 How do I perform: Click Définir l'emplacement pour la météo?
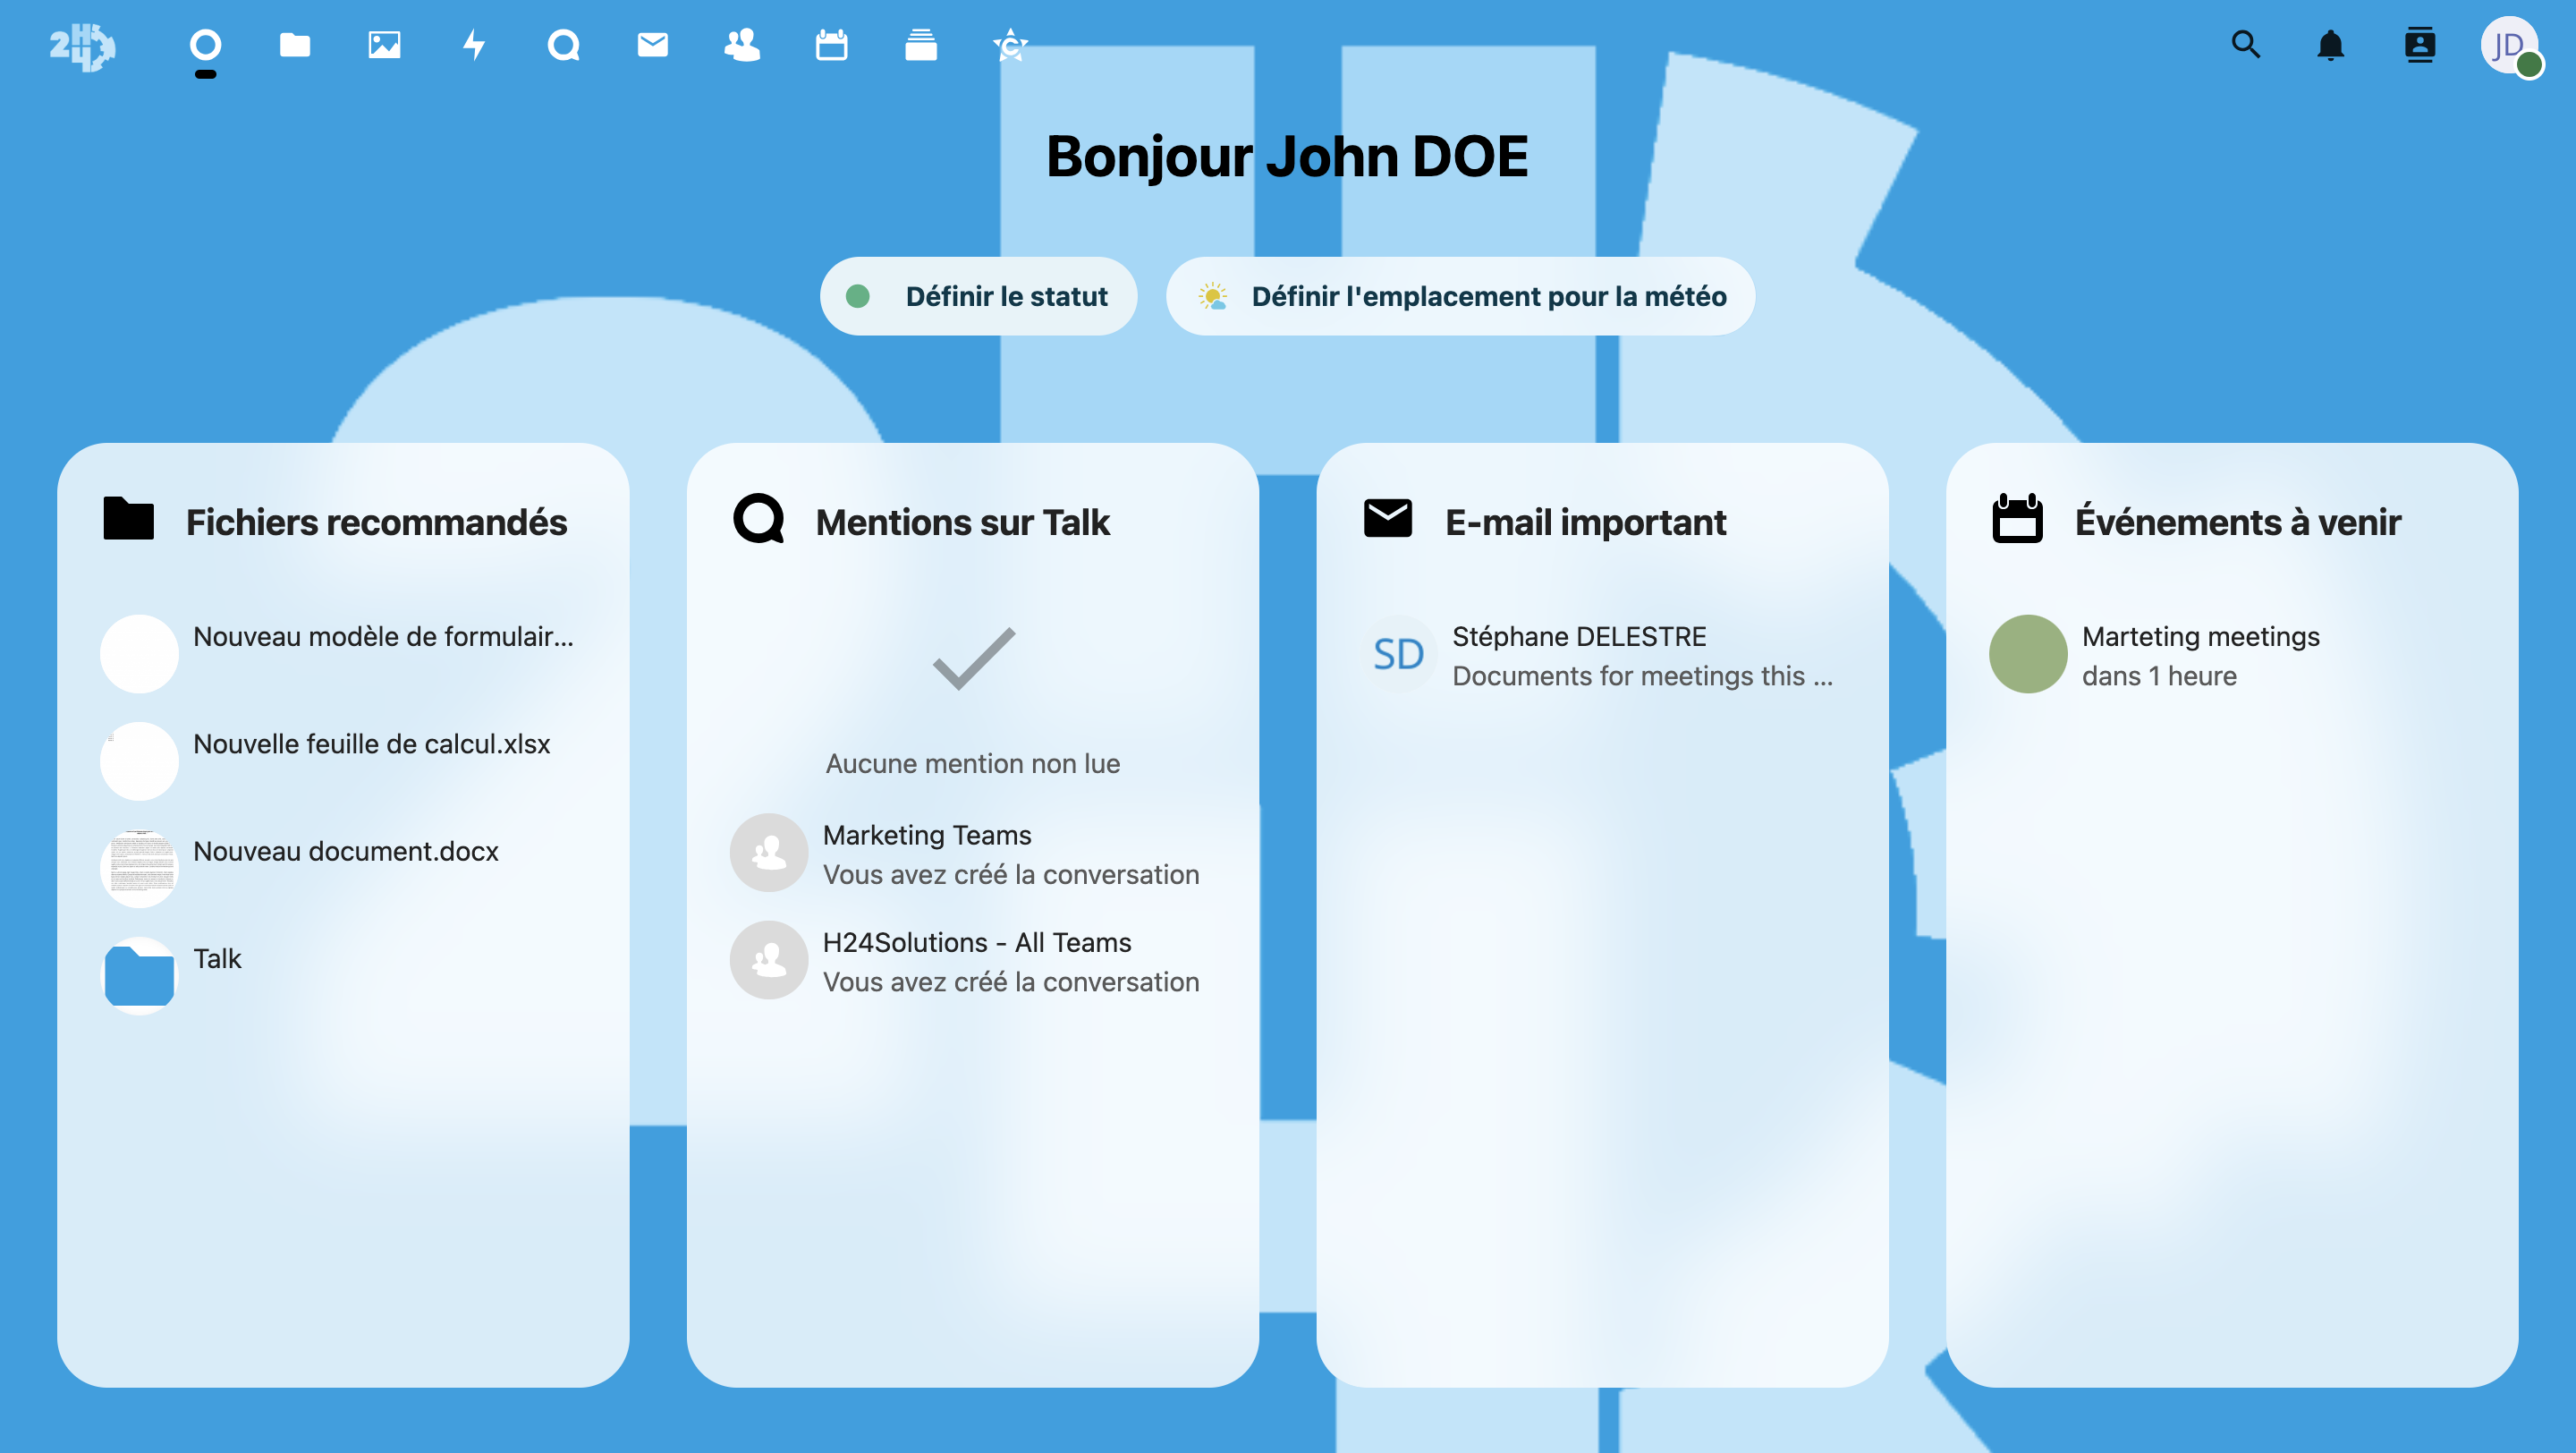coord(1460,296)
